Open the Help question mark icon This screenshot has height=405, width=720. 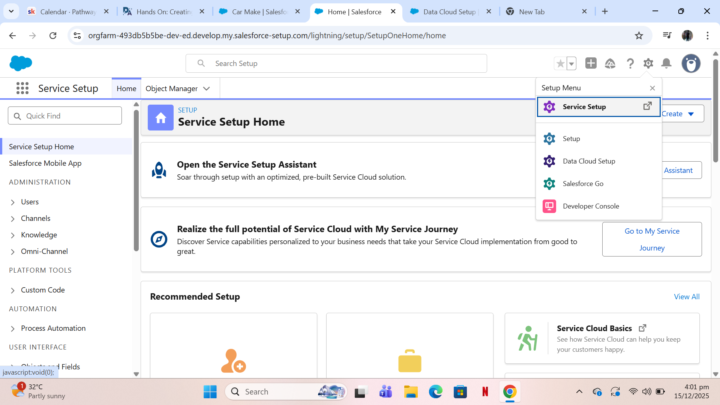click(630, 63)
